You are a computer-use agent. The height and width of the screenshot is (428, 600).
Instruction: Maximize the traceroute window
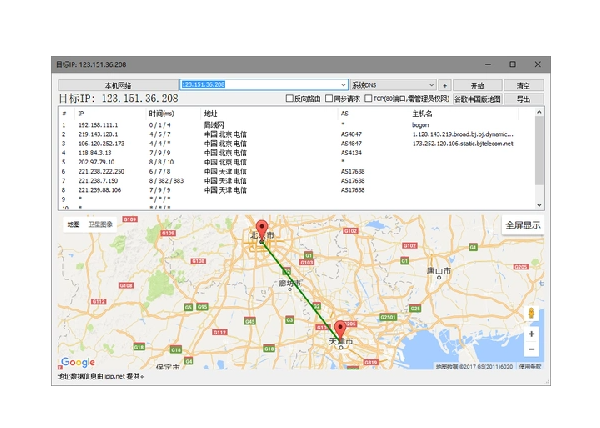pyautogui.click(x=512, y=64)
